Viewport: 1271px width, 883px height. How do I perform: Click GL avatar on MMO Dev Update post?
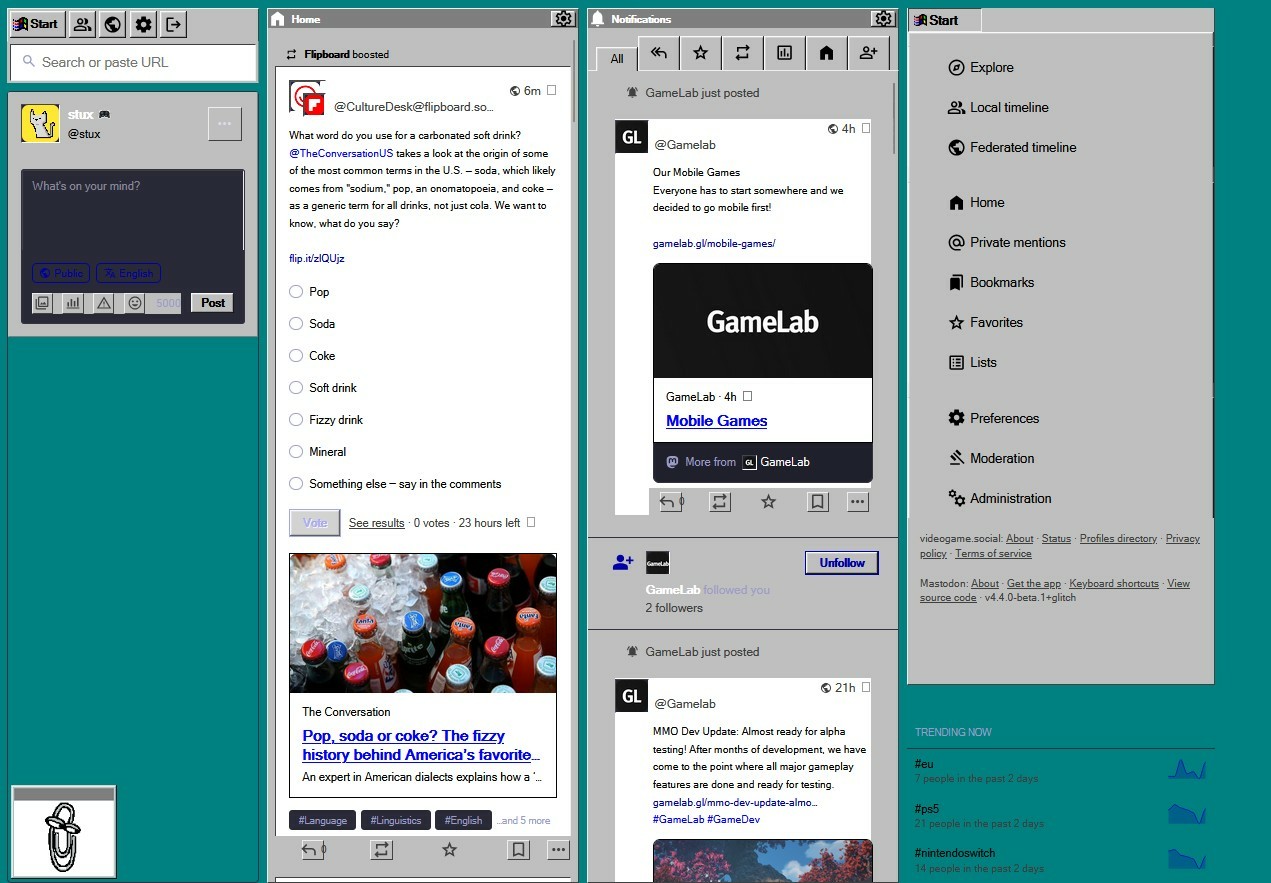click(632, 696)
